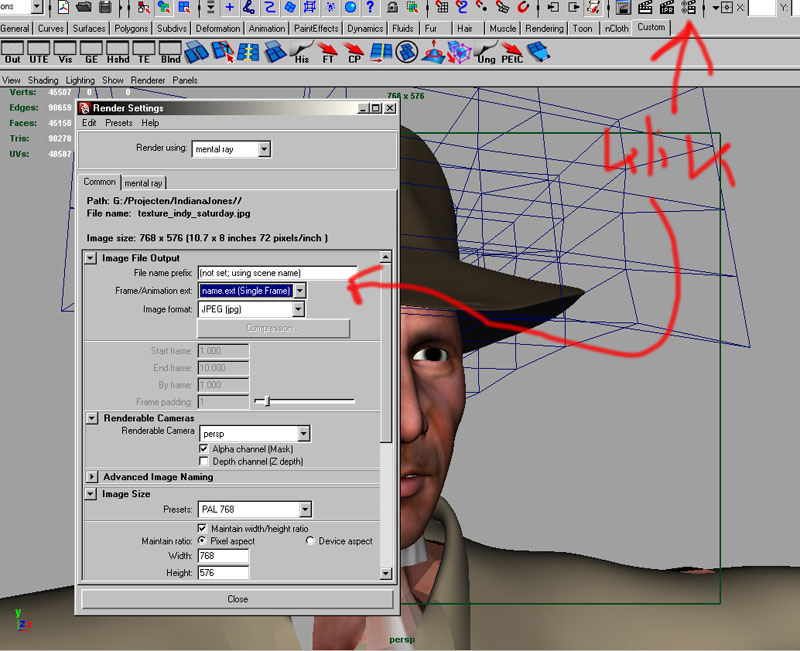This screenshot has width=800, height=651.
Task: Toggle the blue sphere rendering mask icon
Action: [351, 7]
